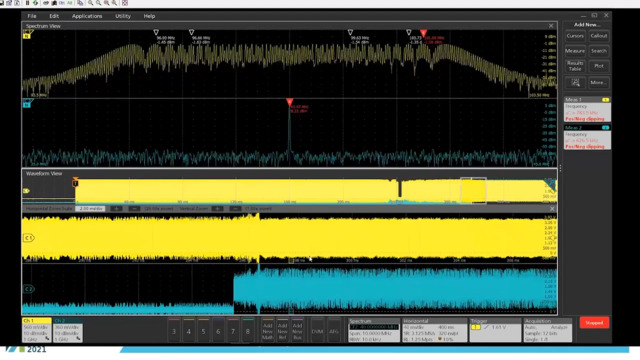This screenshot has height=360, width=640.
Task: Click Add New Math
Action: (268, 331)
